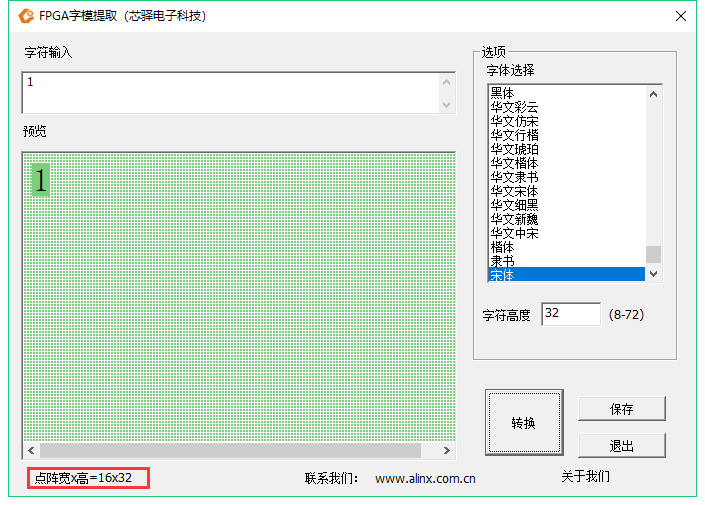Click the preview scroll right arrow
The width and height of the screenshot is (705, 505).
446,451
